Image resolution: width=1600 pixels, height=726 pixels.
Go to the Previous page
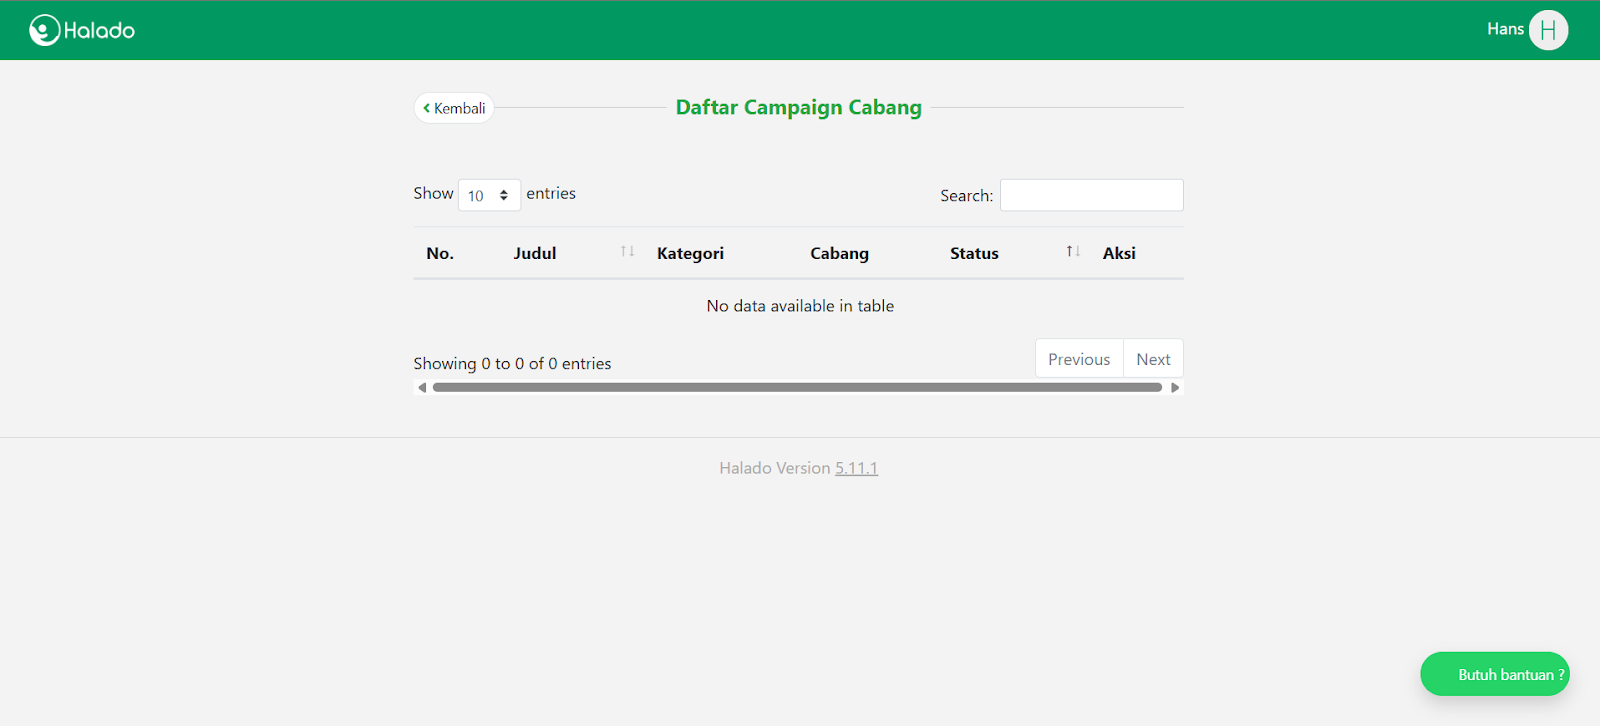pyautogui.click(x=1078, y=359)
